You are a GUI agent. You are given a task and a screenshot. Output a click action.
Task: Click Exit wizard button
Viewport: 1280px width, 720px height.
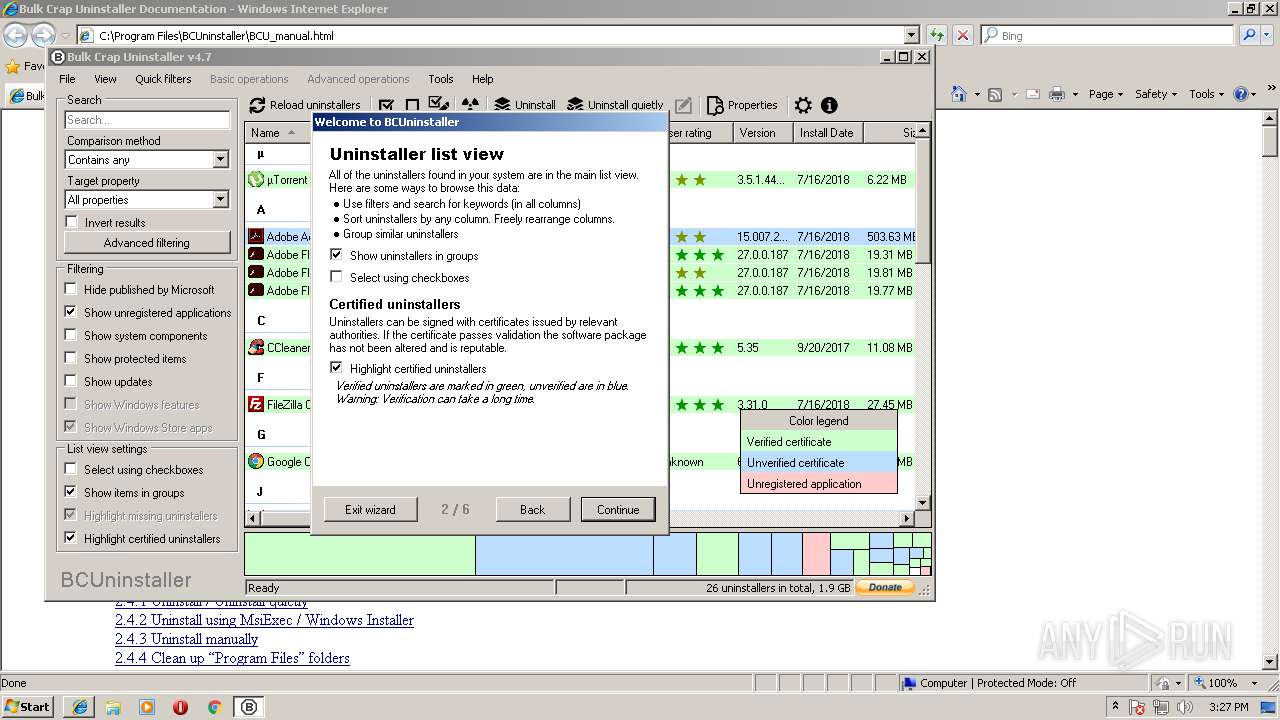(x=370, y=509)
